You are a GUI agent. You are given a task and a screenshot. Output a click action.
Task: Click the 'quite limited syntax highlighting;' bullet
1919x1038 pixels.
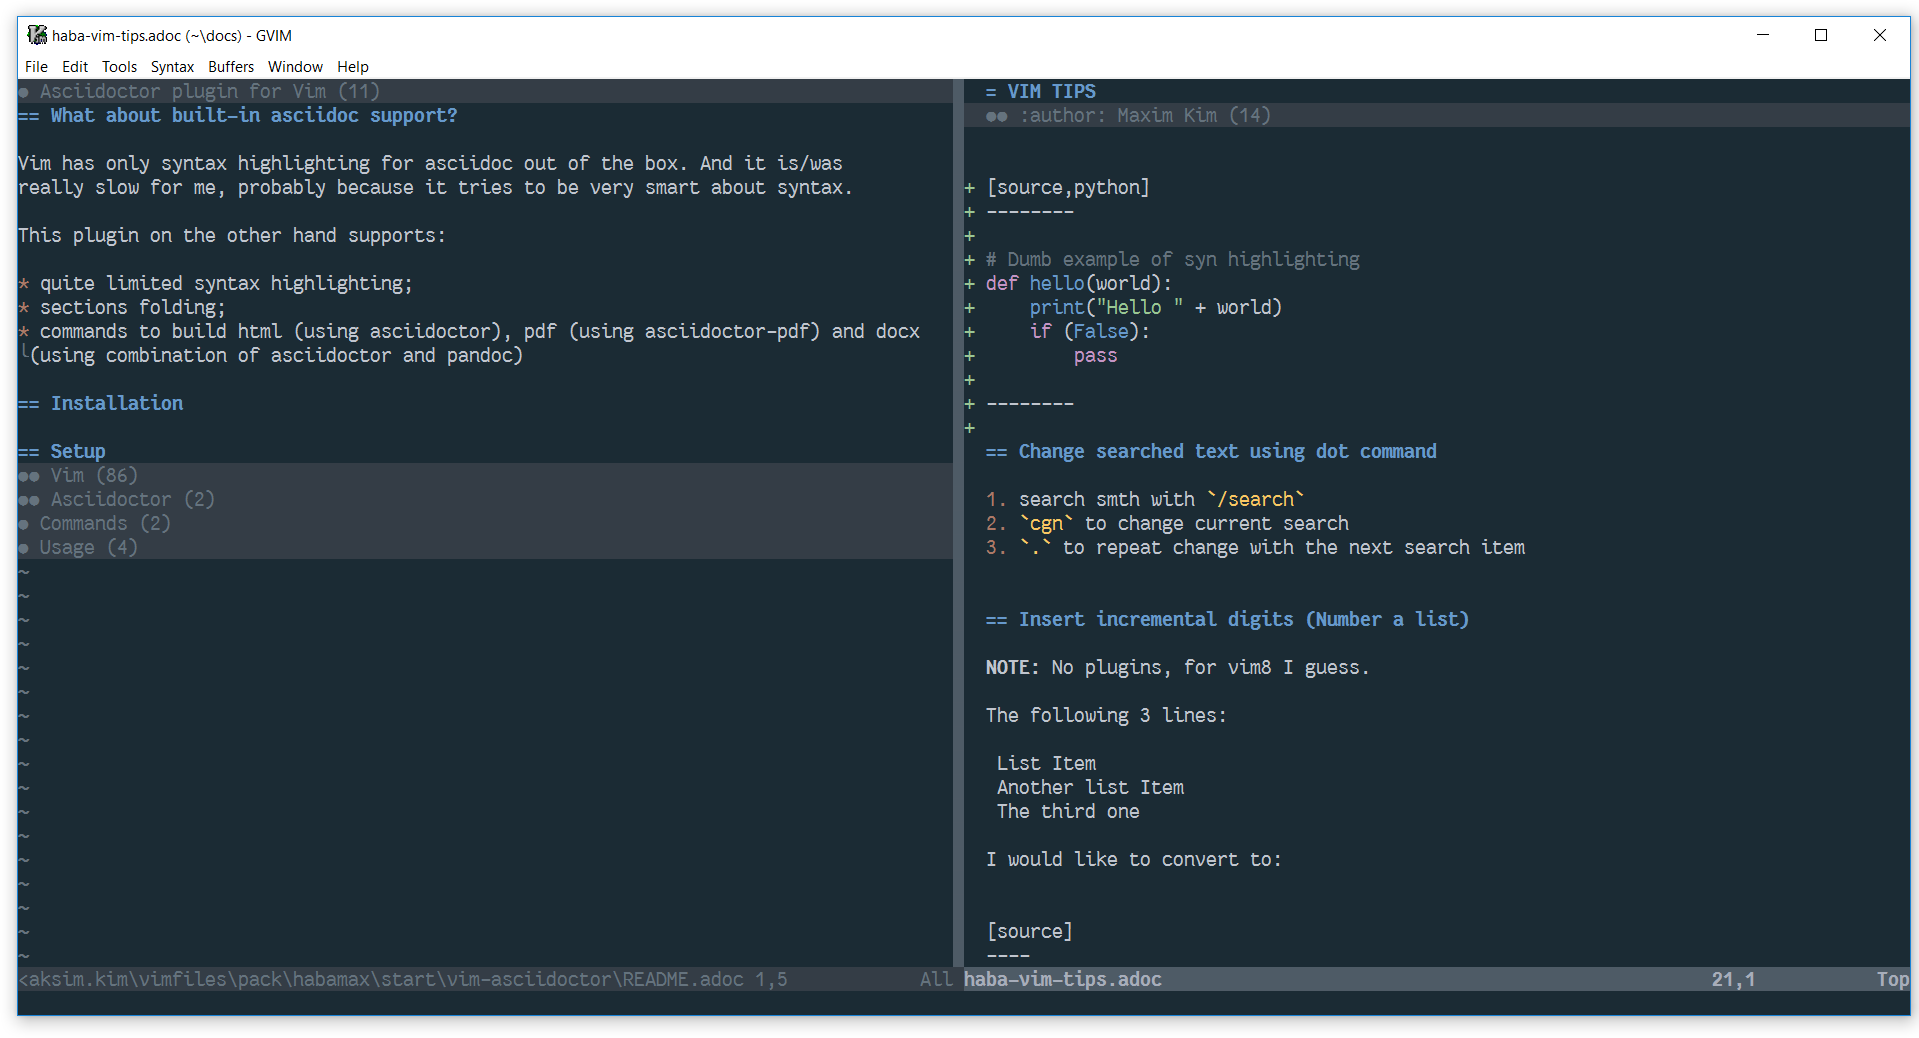coord(215,283)
